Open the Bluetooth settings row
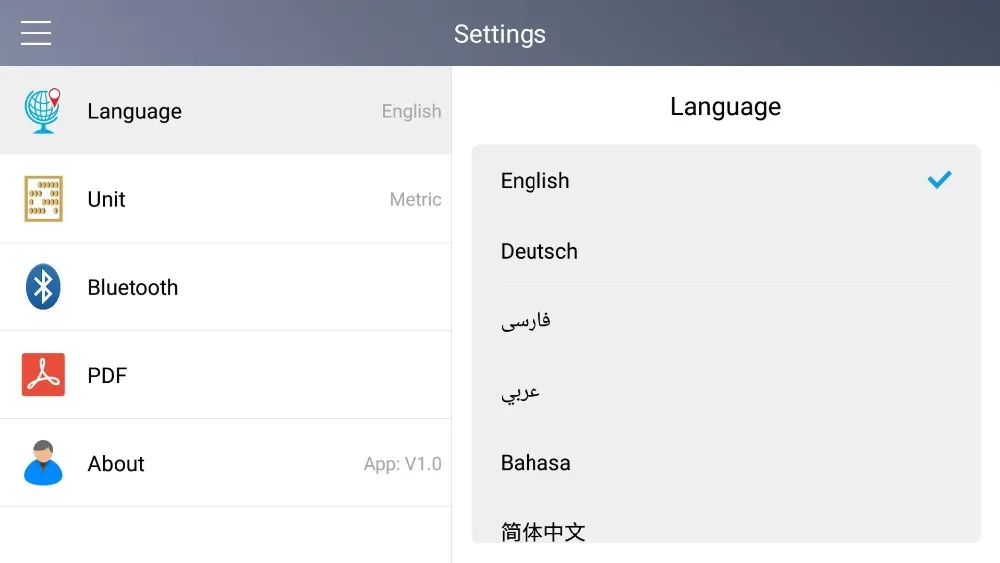This screenshot has height=563, width=1000. (x=225, y=287)
